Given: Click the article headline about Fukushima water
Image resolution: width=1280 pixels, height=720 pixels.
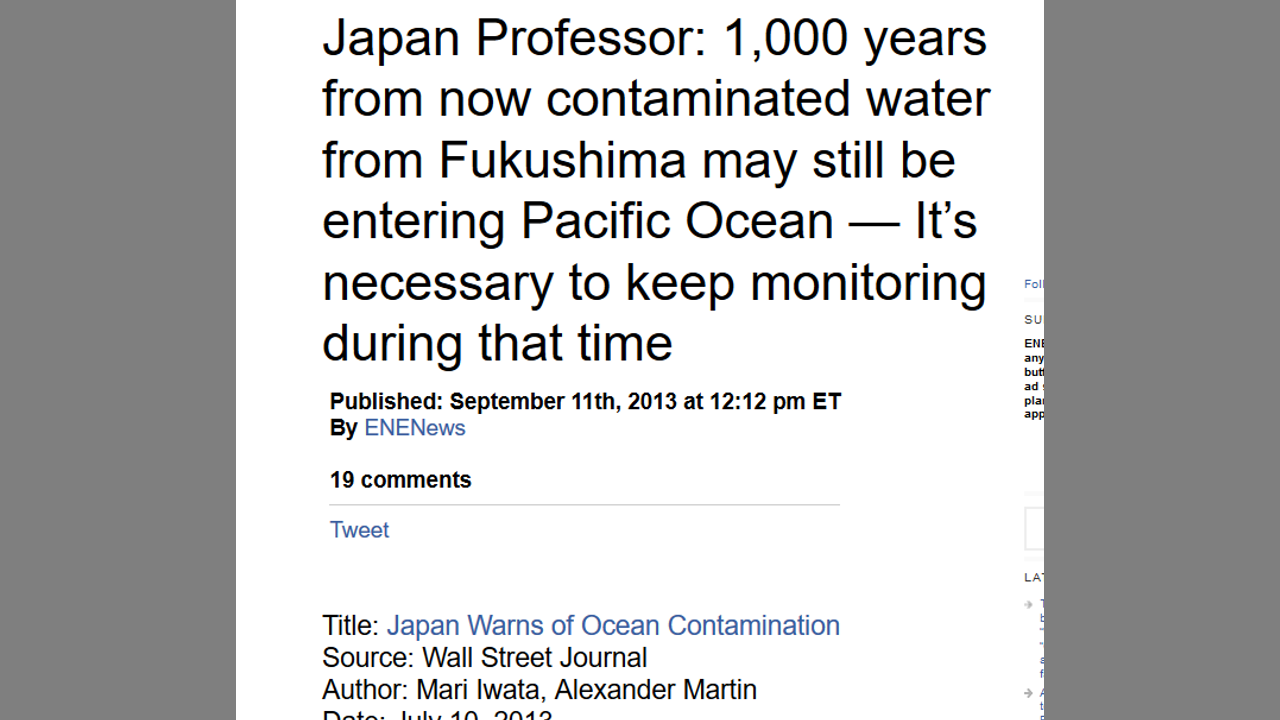Looking at the screenshot, I should (x=655, y=190).
